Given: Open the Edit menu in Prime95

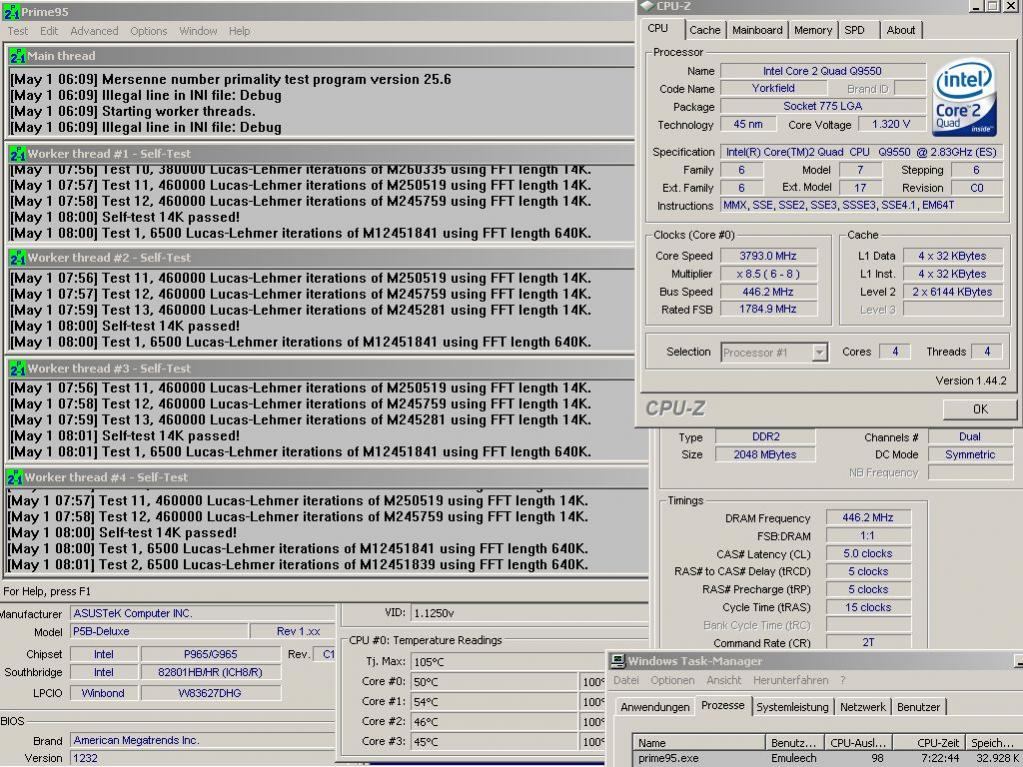Looking at the screenshot, I should (x=49, y=31).
